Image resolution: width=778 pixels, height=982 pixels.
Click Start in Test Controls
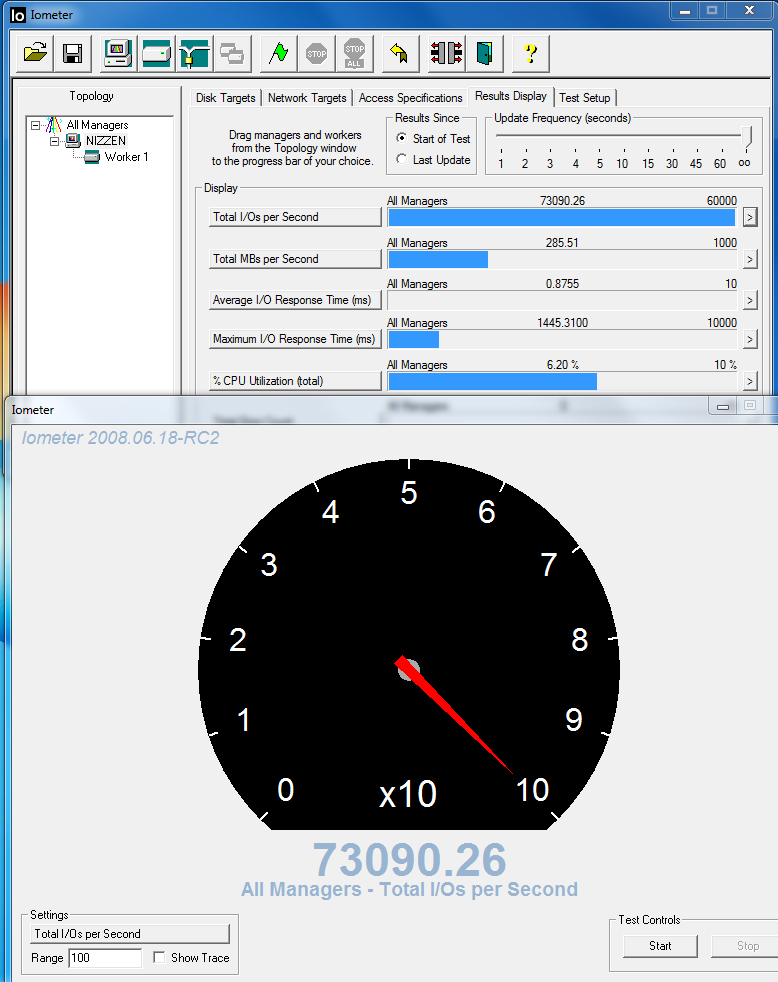tap(660, 946)
